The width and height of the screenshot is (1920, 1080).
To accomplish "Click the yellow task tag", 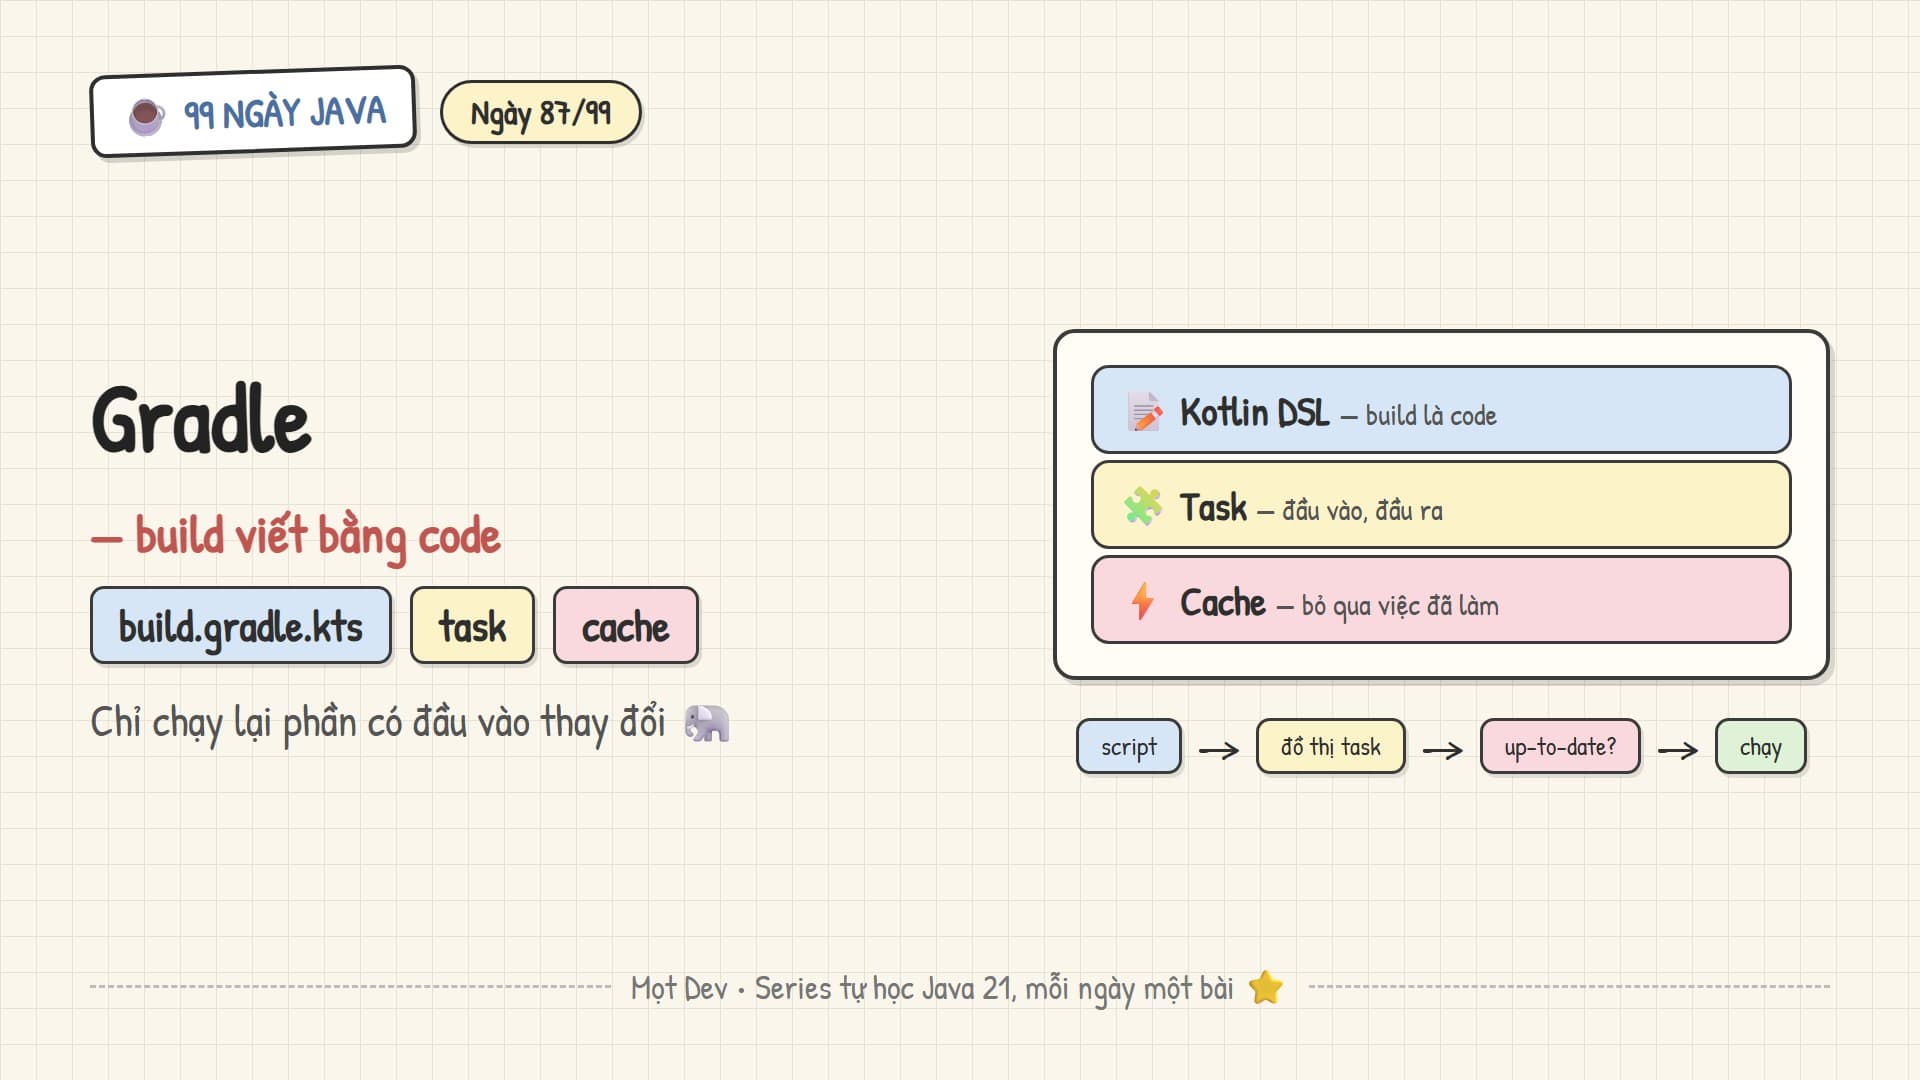I will (472, 626).
